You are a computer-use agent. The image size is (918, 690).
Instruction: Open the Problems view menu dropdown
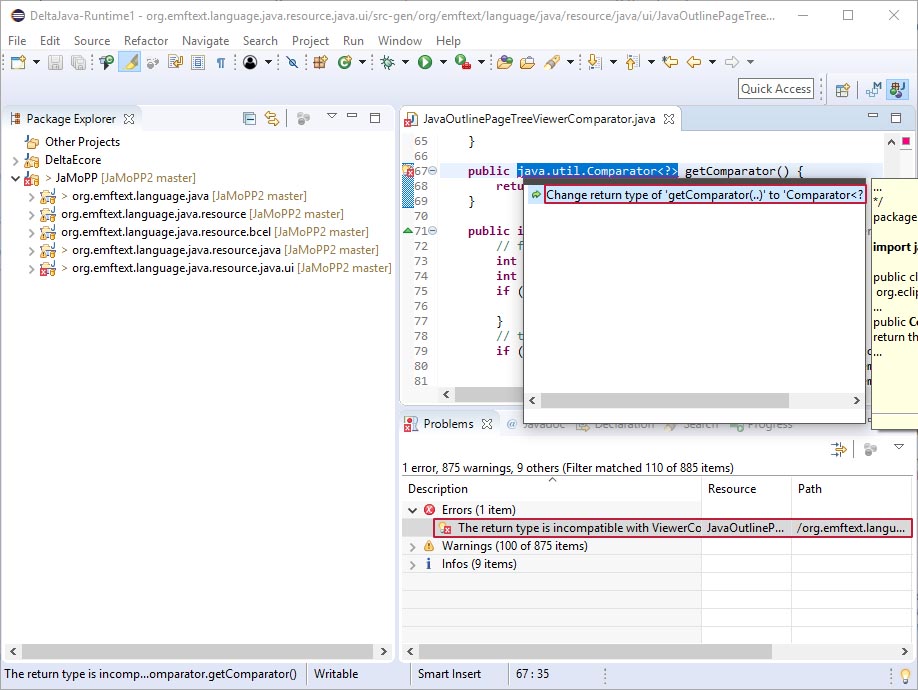tap(898, 449)
